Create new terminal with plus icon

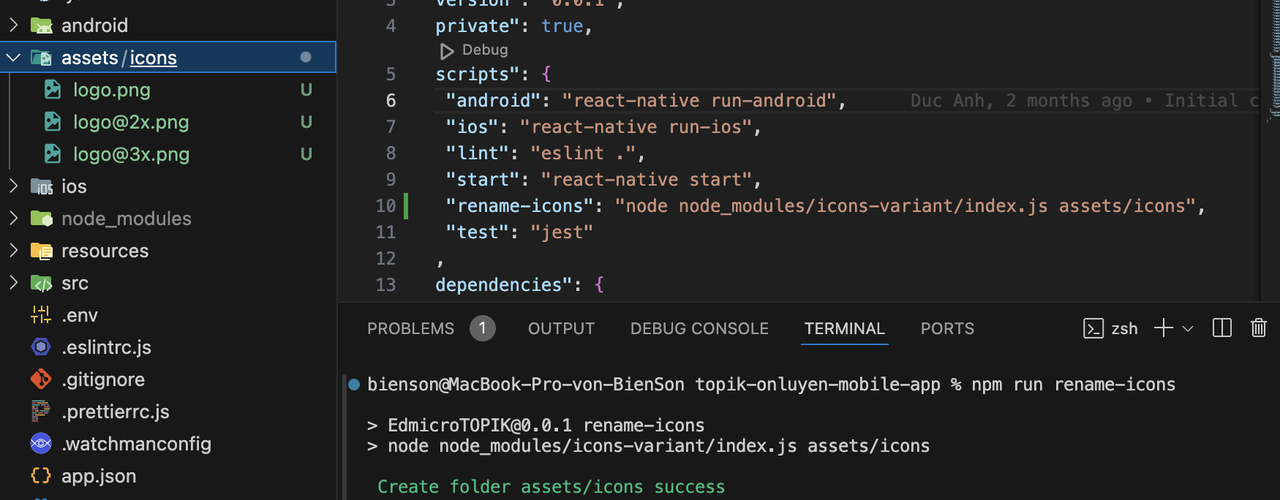click(1163, 328)
